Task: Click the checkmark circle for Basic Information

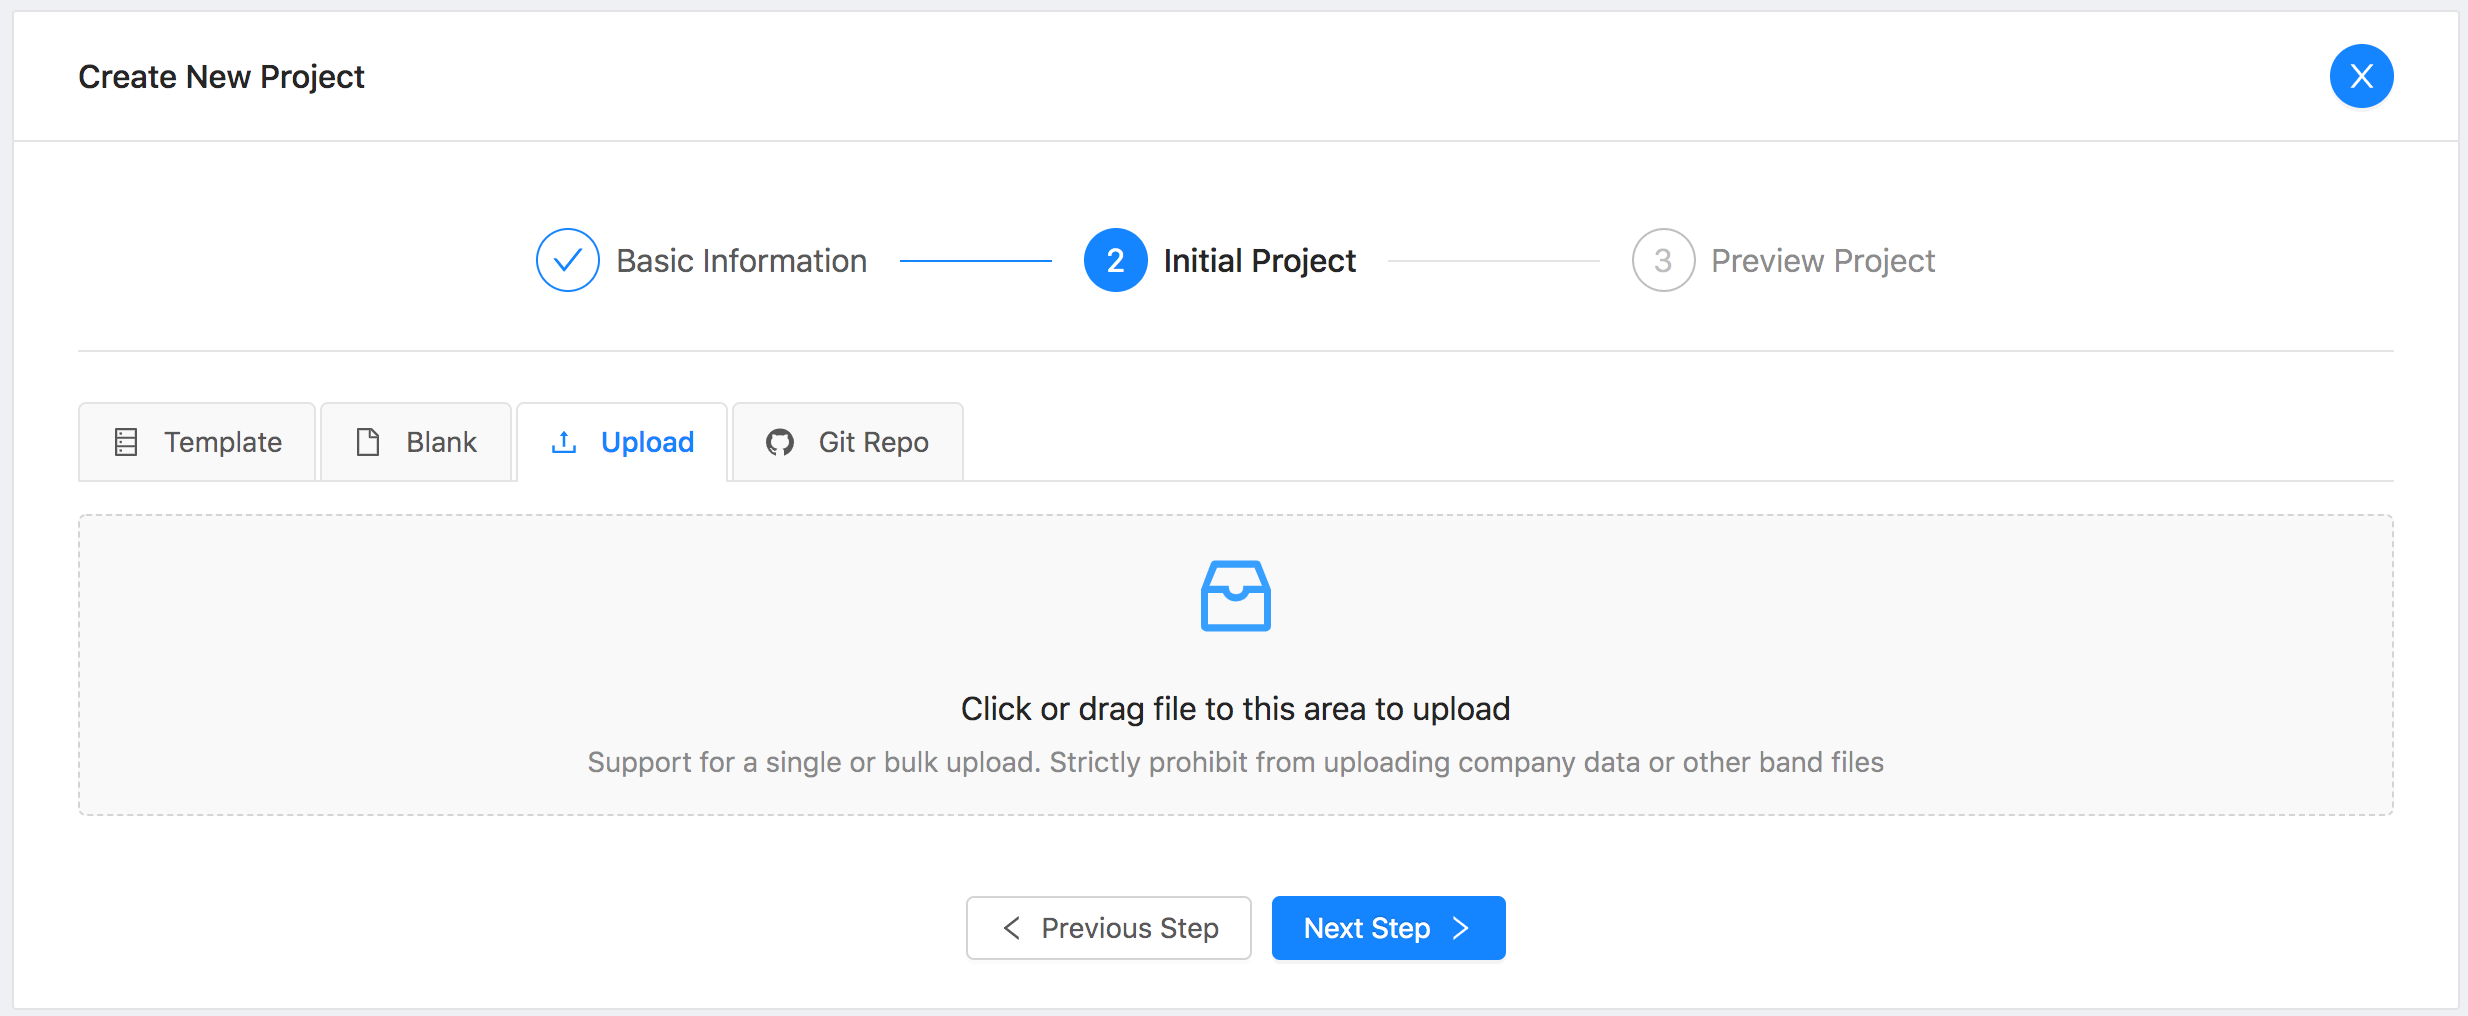Action: [567, 260]
